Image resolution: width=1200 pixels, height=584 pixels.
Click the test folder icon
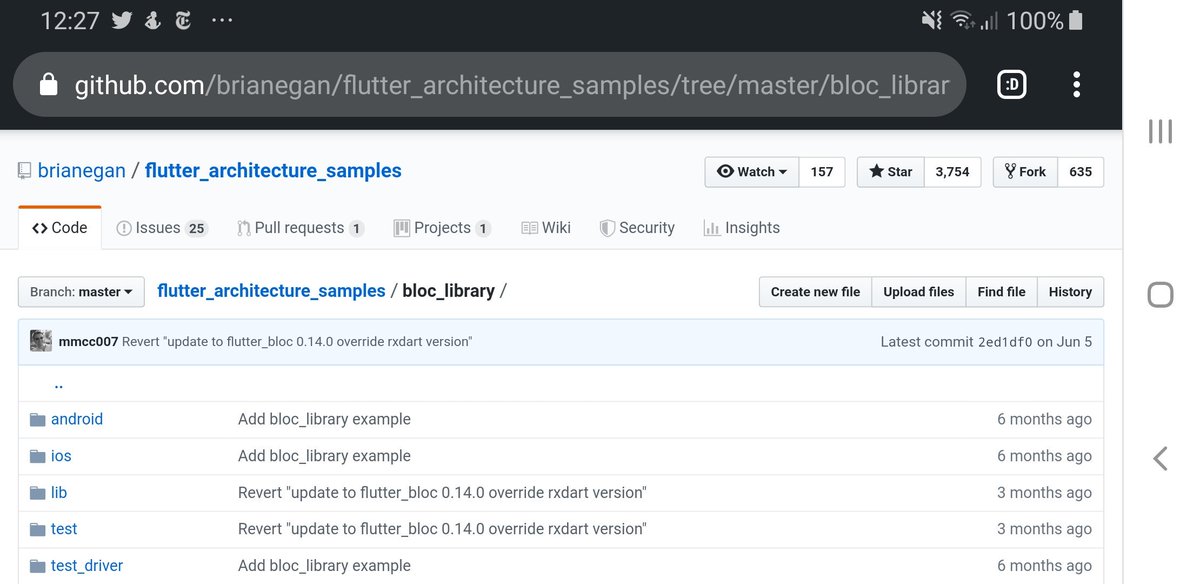(38, 529)
